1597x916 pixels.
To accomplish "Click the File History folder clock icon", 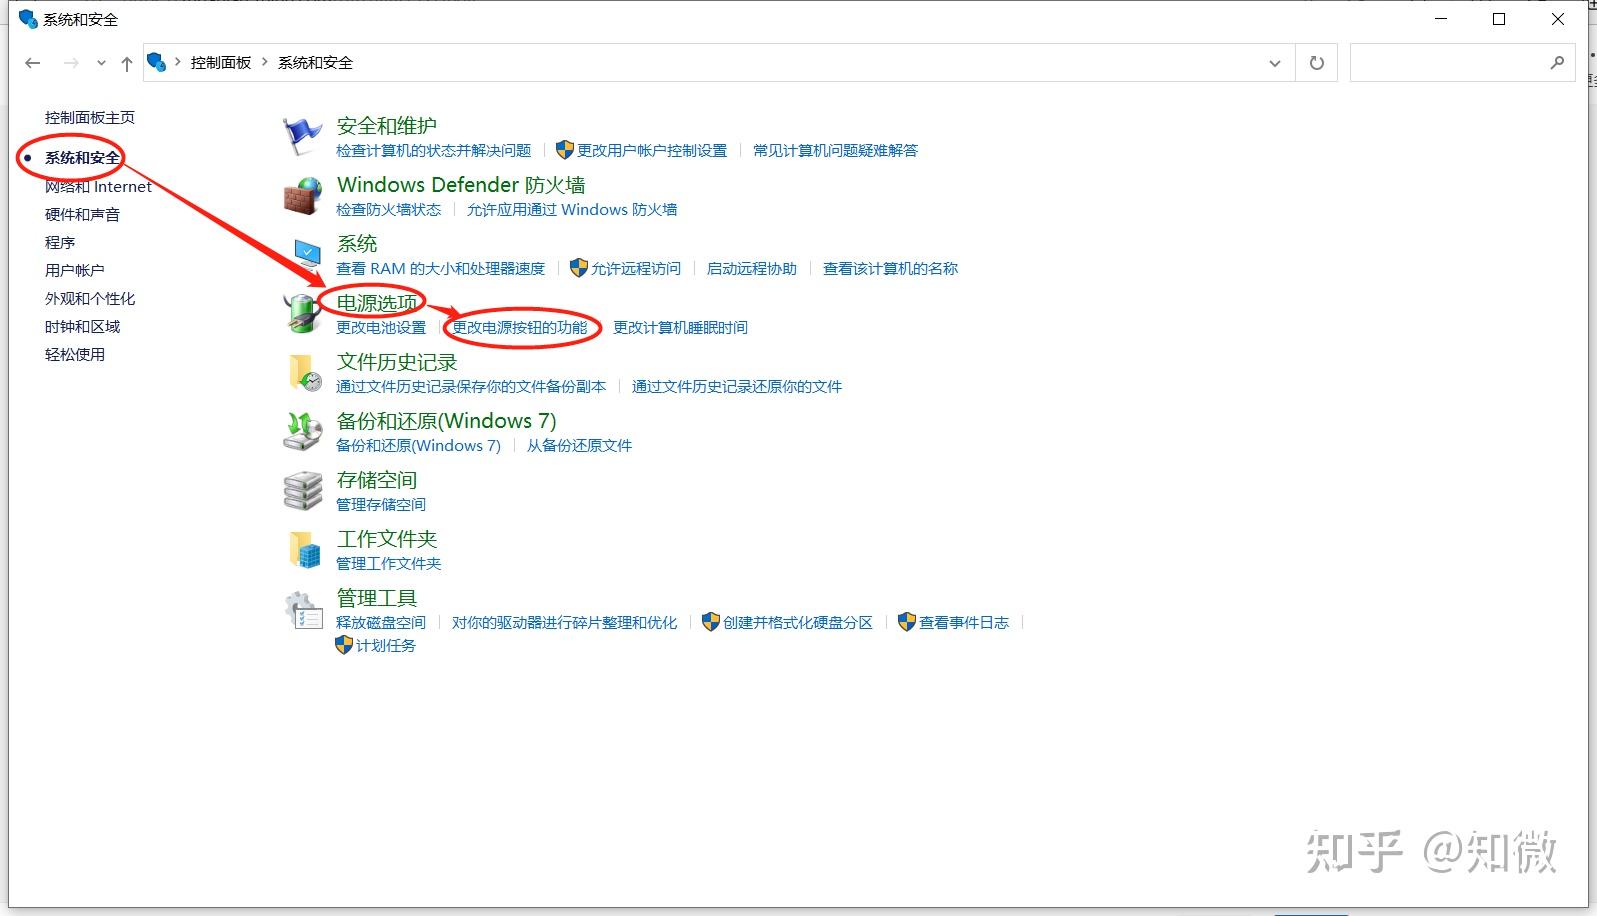I will [x=304, y=373].
